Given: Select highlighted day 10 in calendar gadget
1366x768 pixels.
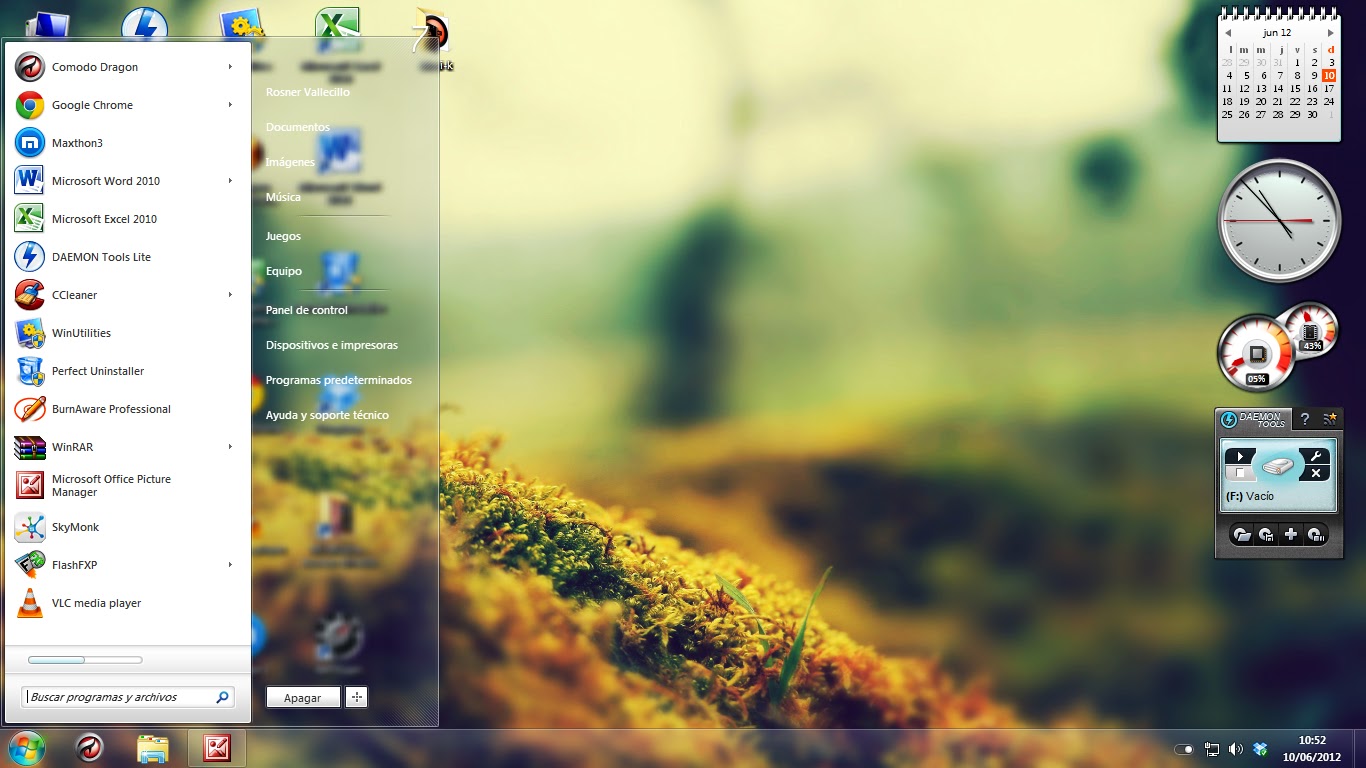Looking at the screenshot, I should click(1329, 75).
